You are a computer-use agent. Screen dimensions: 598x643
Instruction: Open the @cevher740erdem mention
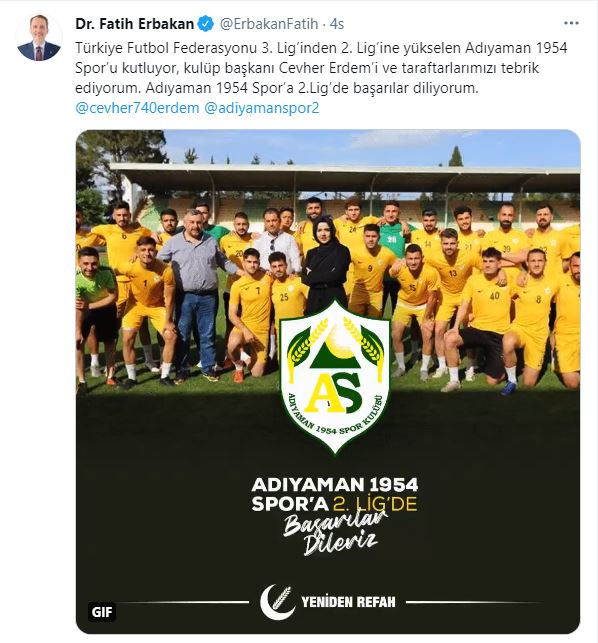(x=137, y=108)
